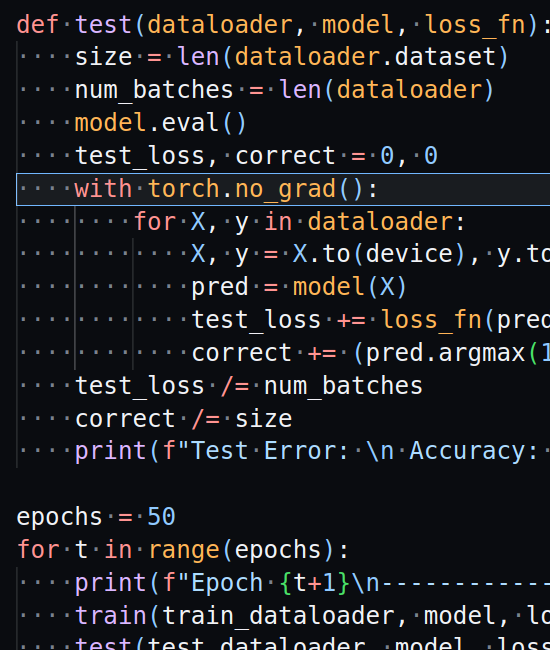550x650 pixels.
Task: Click 'range' in the for t loop
Action: [x=184, y=550]
